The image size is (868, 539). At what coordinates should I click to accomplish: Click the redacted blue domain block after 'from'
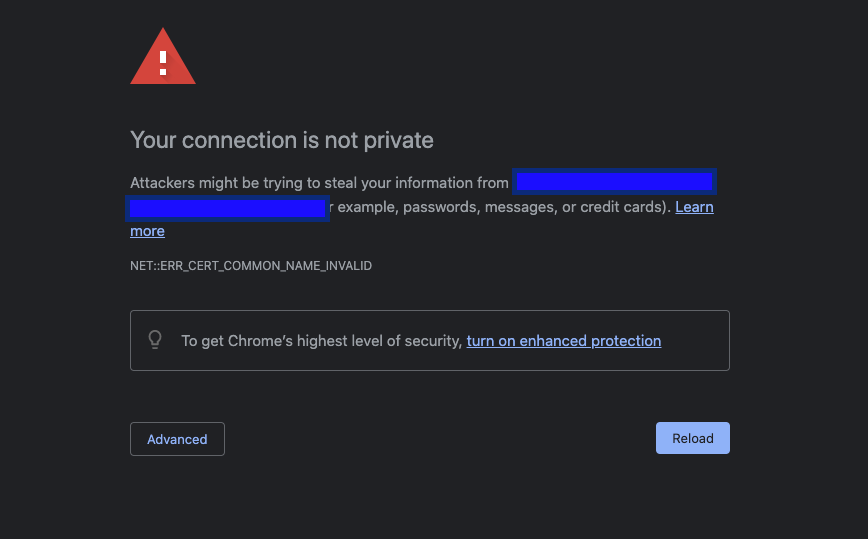click(x=614, y=182)
